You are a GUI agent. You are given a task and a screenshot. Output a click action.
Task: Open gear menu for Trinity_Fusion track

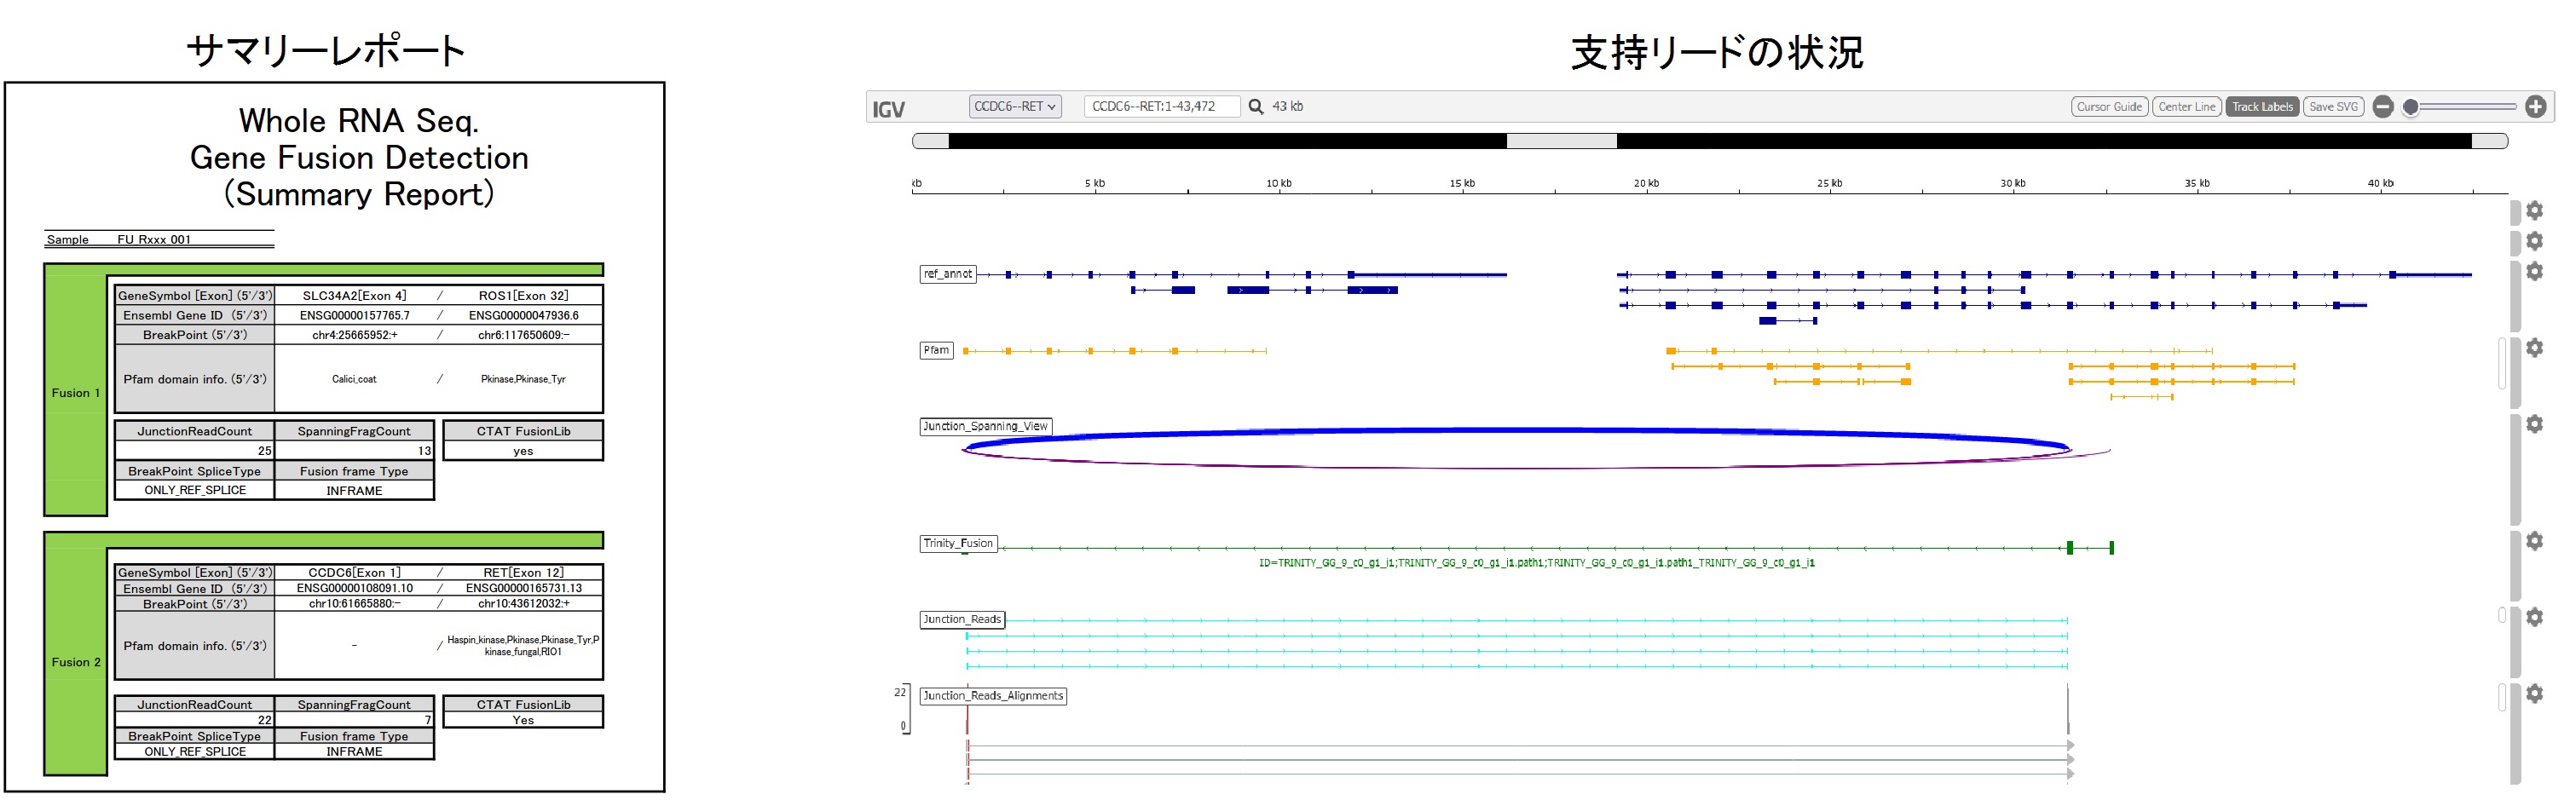point(2534,541)
